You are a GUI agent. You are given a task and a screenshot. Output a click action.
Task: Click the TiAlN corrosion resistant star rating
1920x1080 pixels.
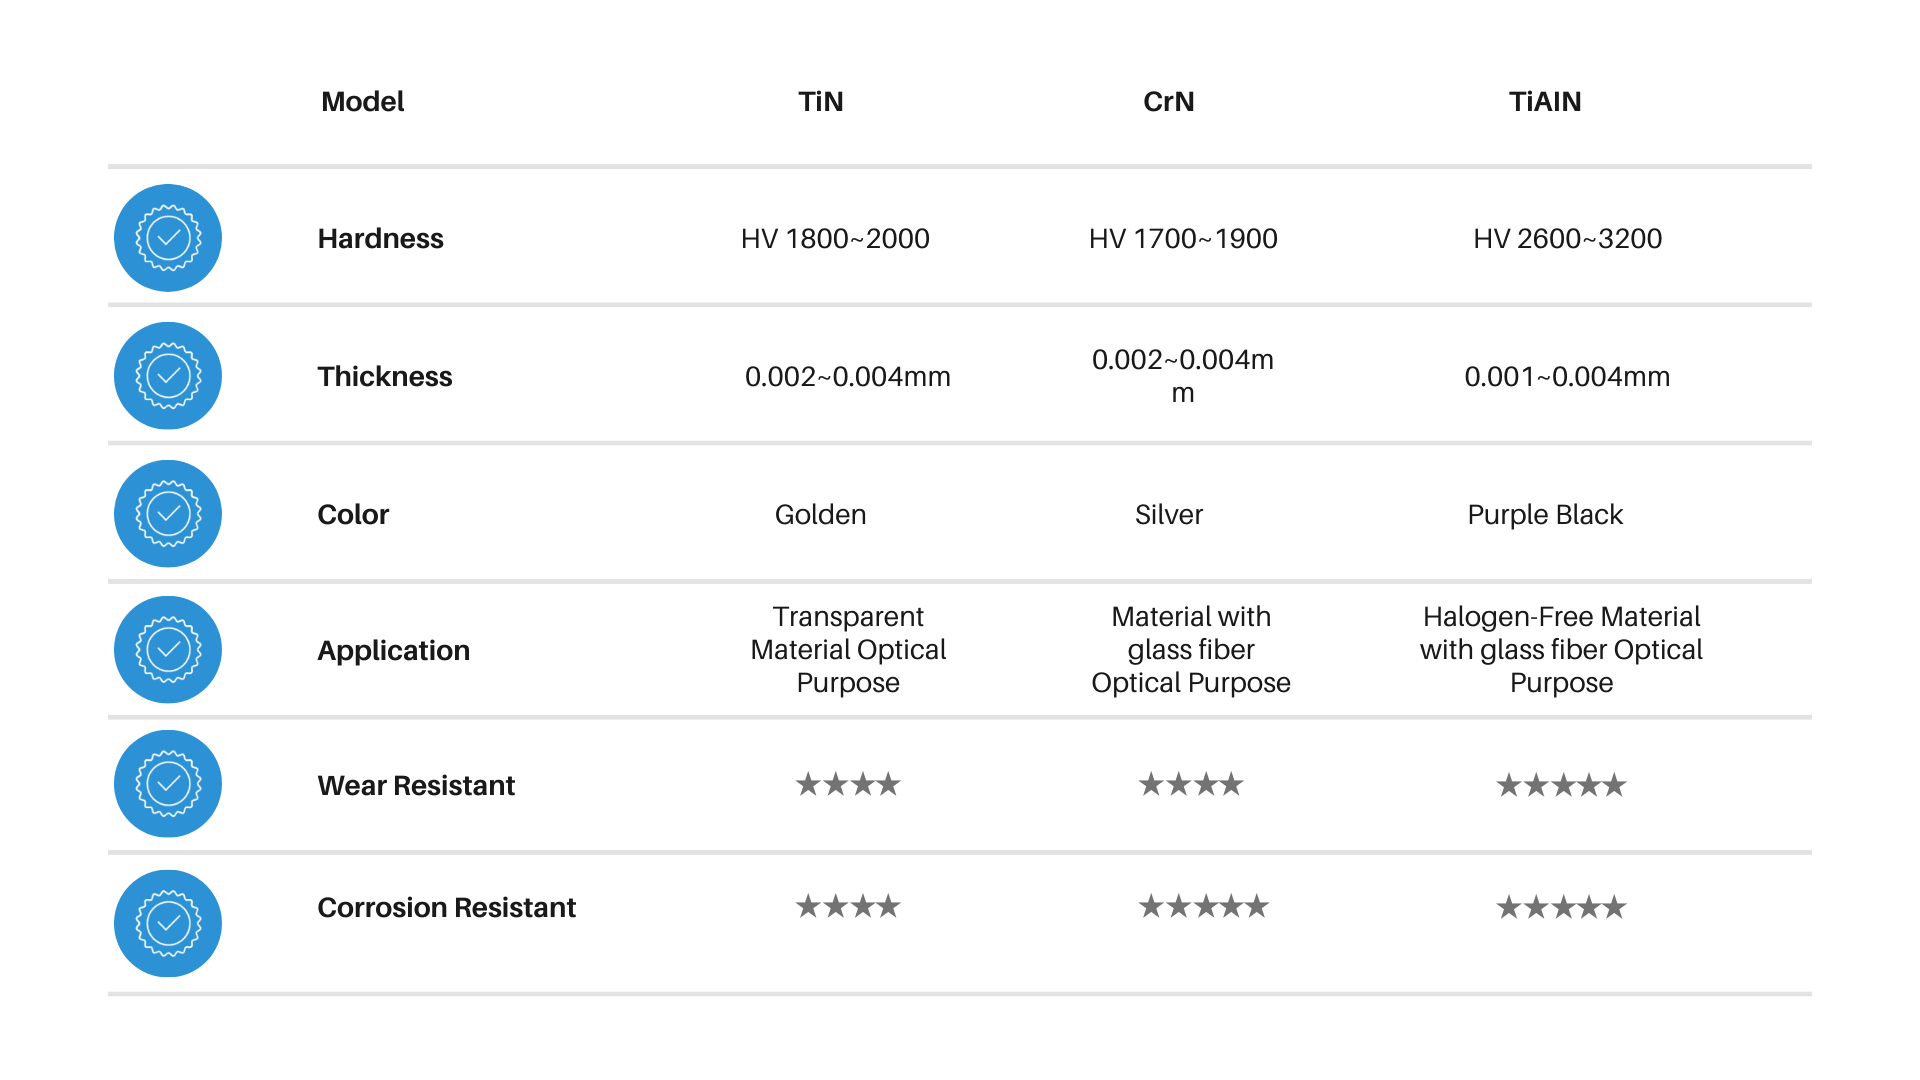click(x=1561, y=908)
